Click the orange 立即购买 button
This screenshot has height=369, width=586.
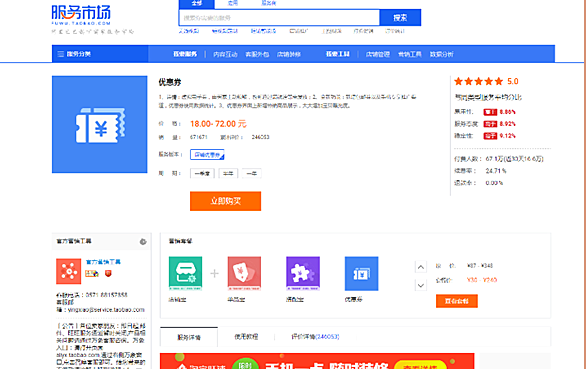[225, 201]
